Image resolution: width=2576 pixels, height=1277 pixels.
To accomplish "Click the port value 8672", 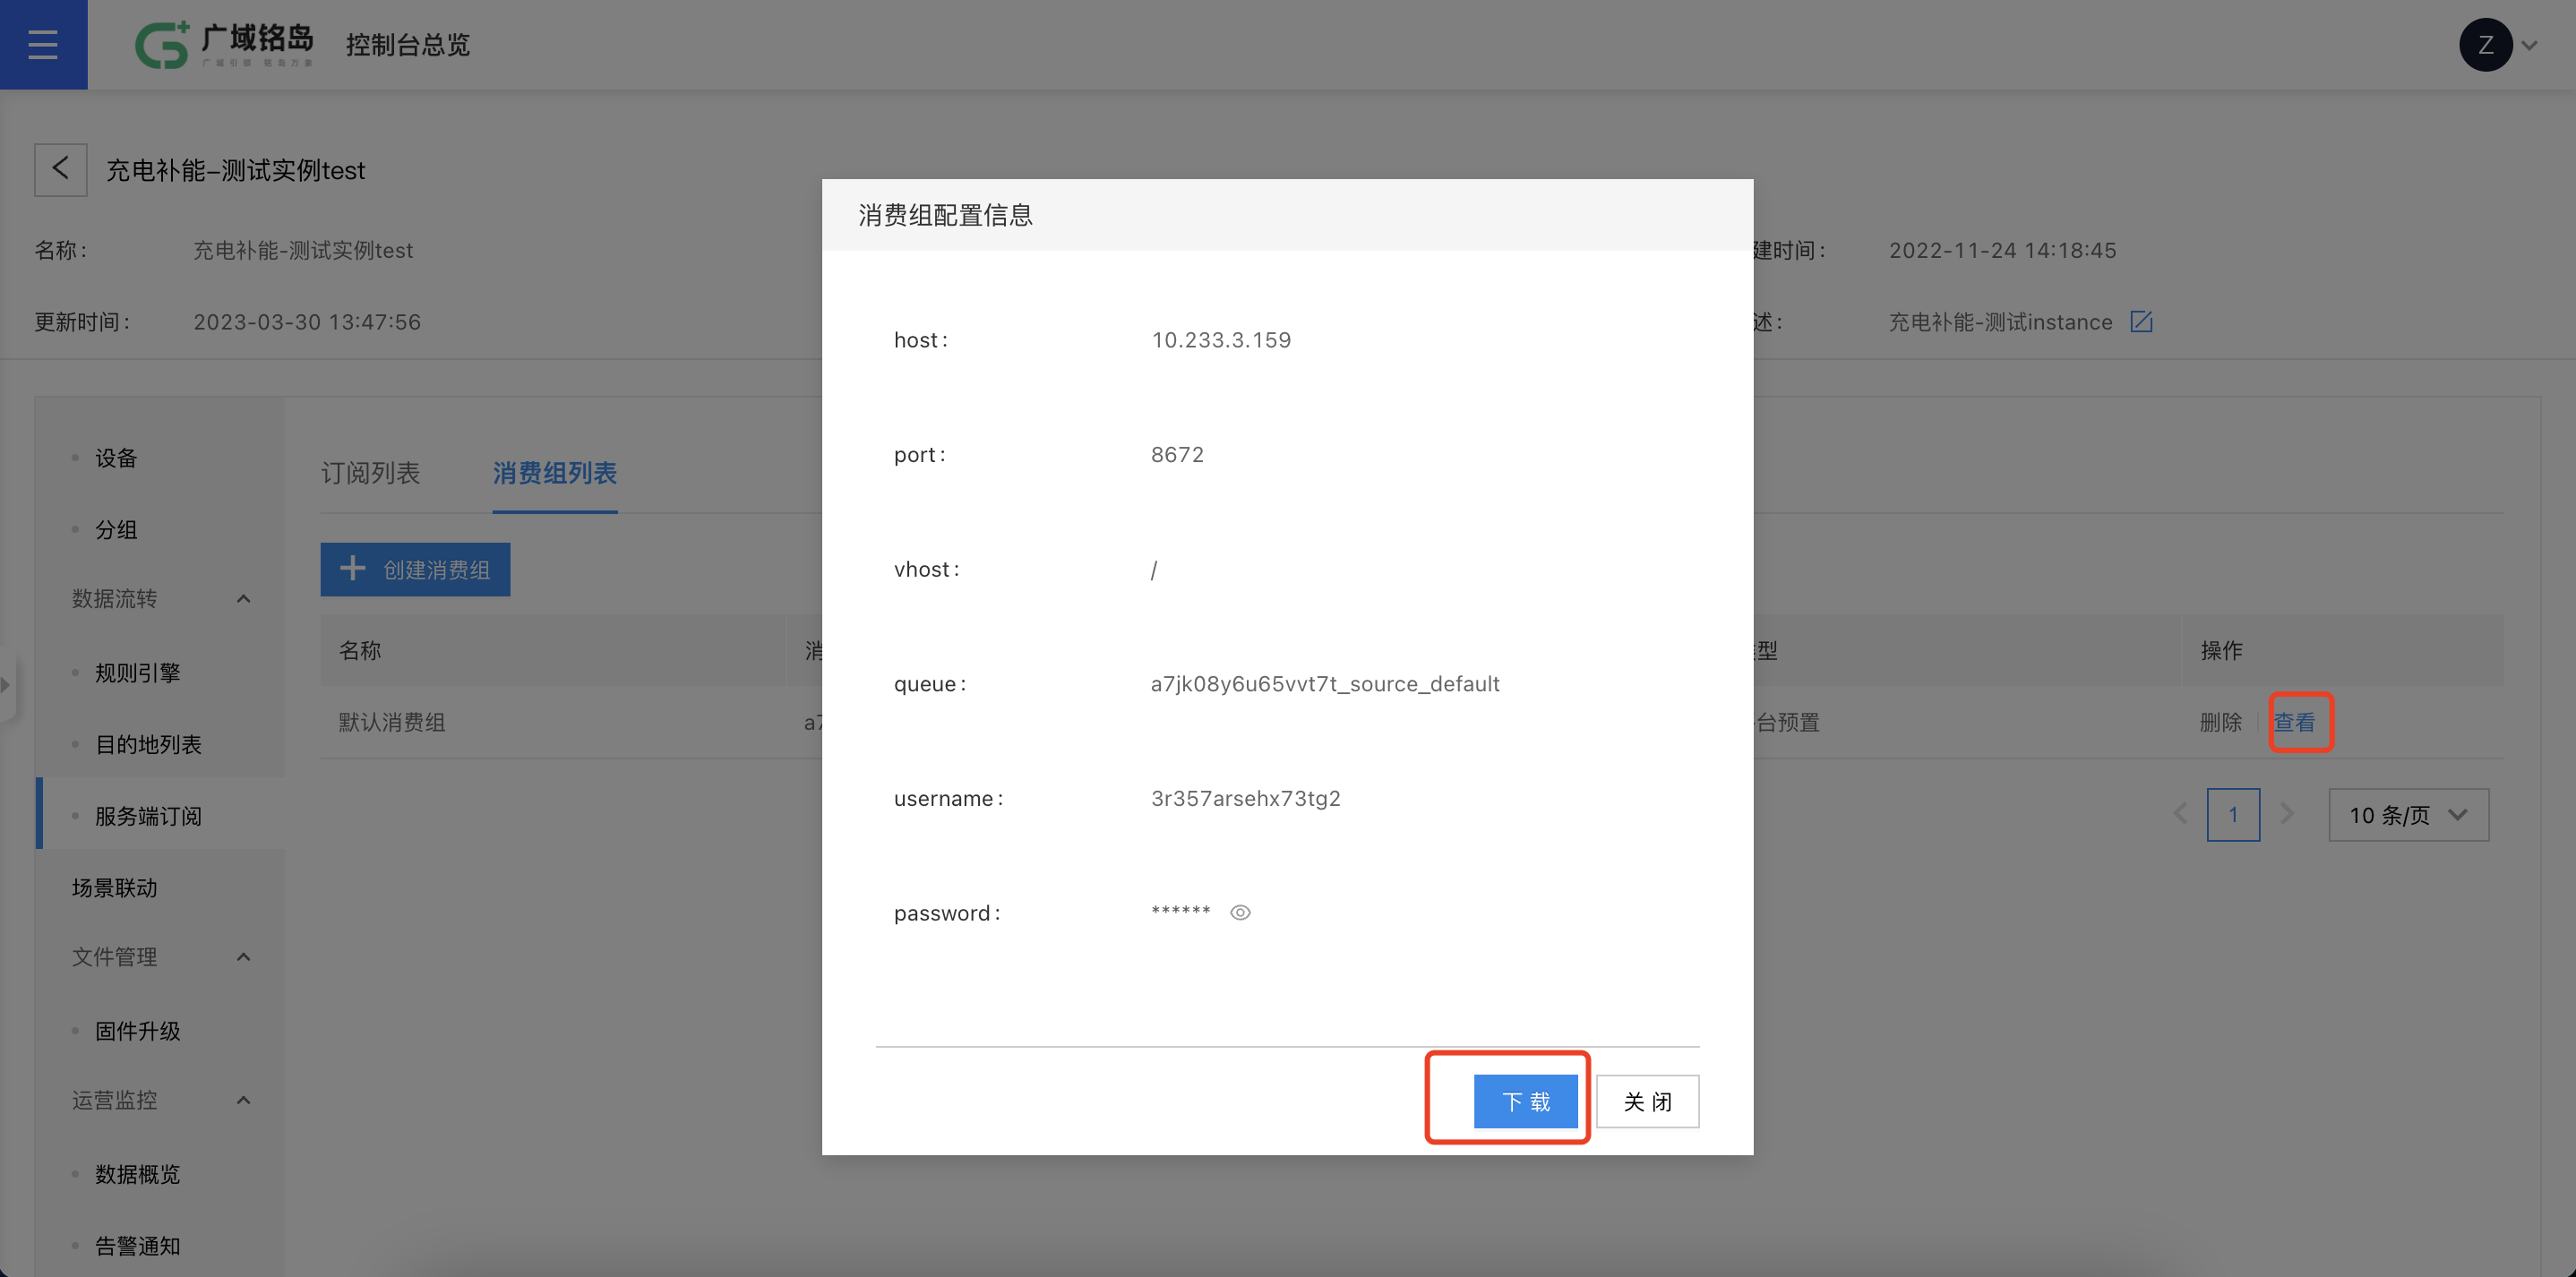I will [x=1177, y=455].
